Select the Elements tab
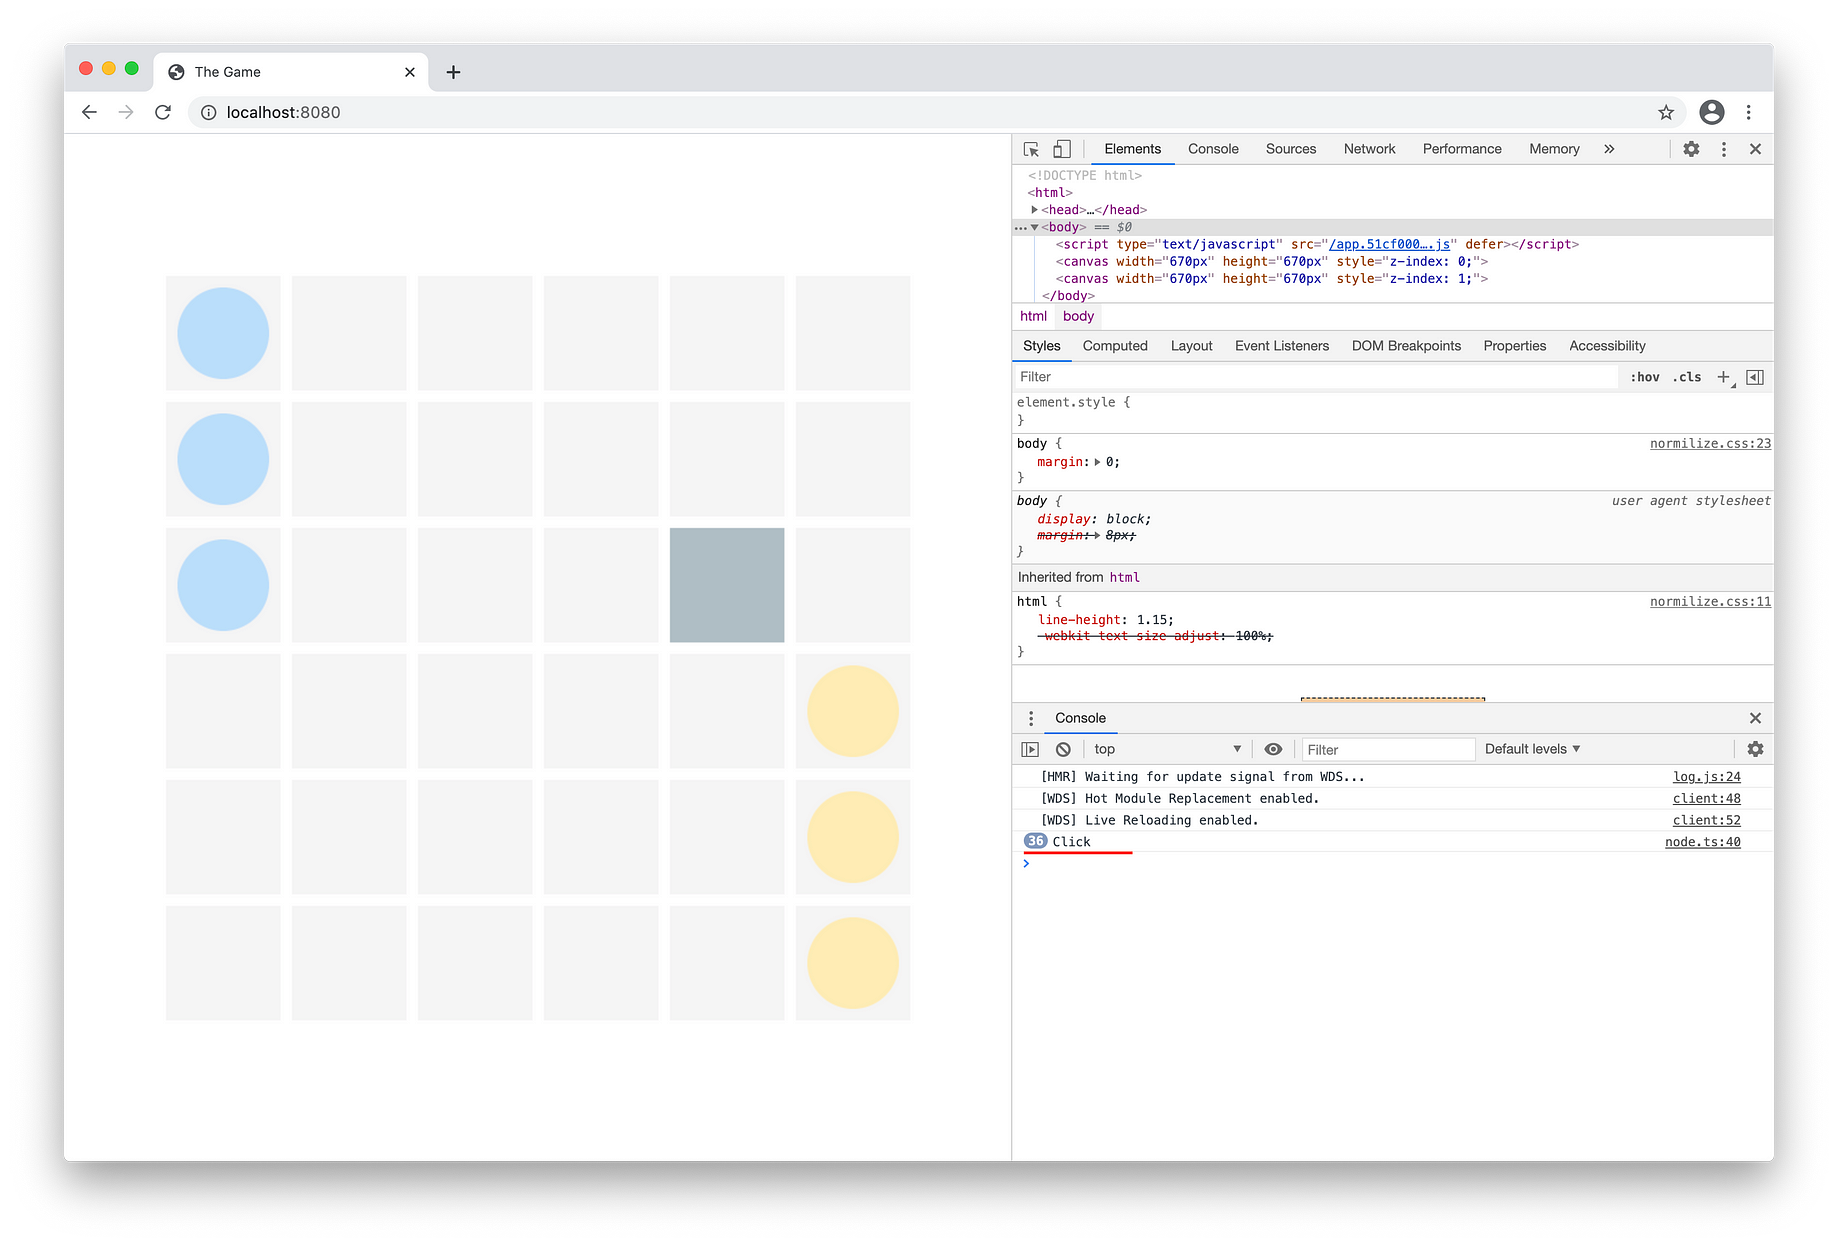 click(1132, 149)
